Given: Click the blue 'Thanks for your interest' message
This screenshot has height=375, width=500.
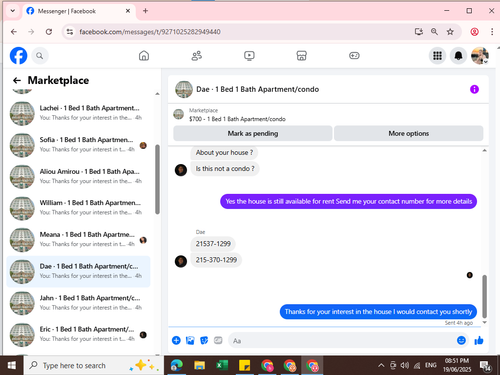Looking at the screenshot, I should (378, 312).
